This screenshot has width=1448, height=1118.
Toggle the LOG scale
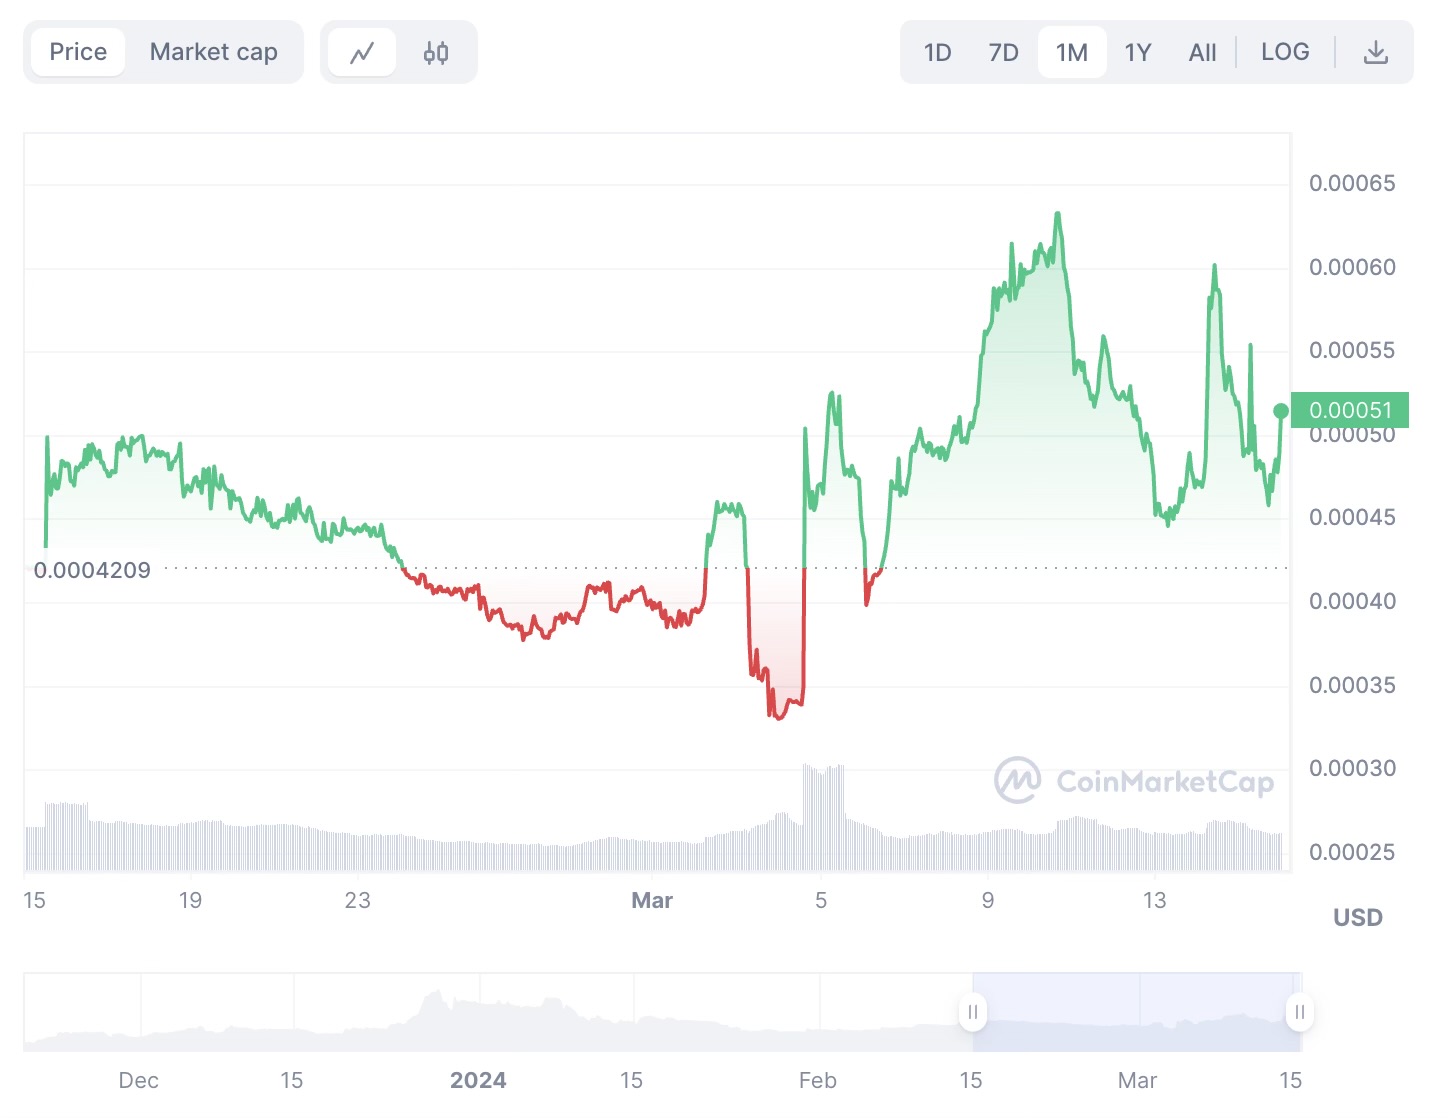pyautogui.click(x=1285, y=52)
